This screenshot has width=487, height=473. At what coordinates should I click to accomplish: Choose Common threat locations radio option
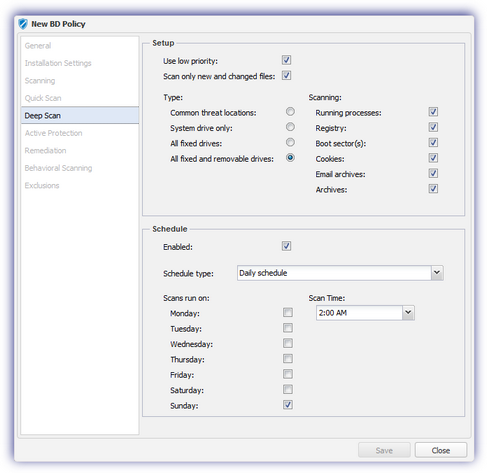[x=290, y=112]
